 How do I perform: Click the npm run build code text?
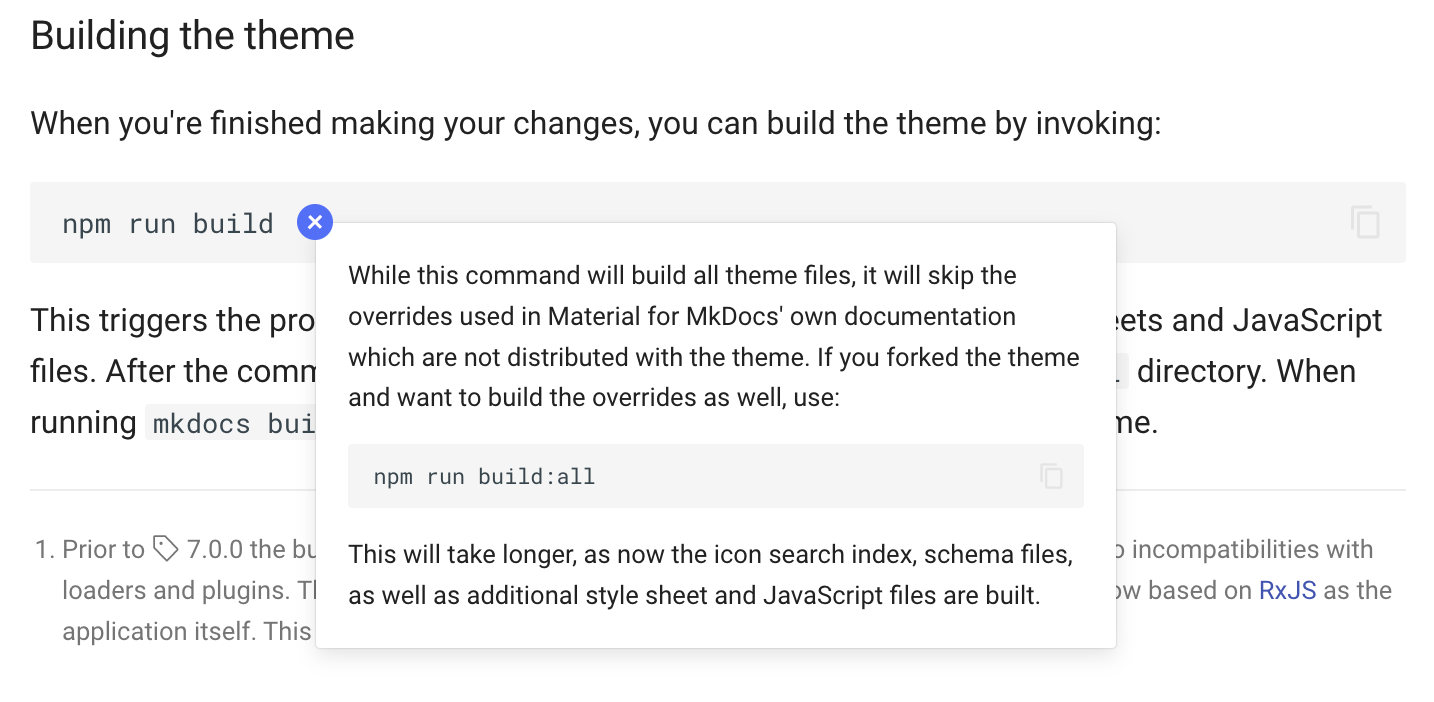click(x=168, y=223)
